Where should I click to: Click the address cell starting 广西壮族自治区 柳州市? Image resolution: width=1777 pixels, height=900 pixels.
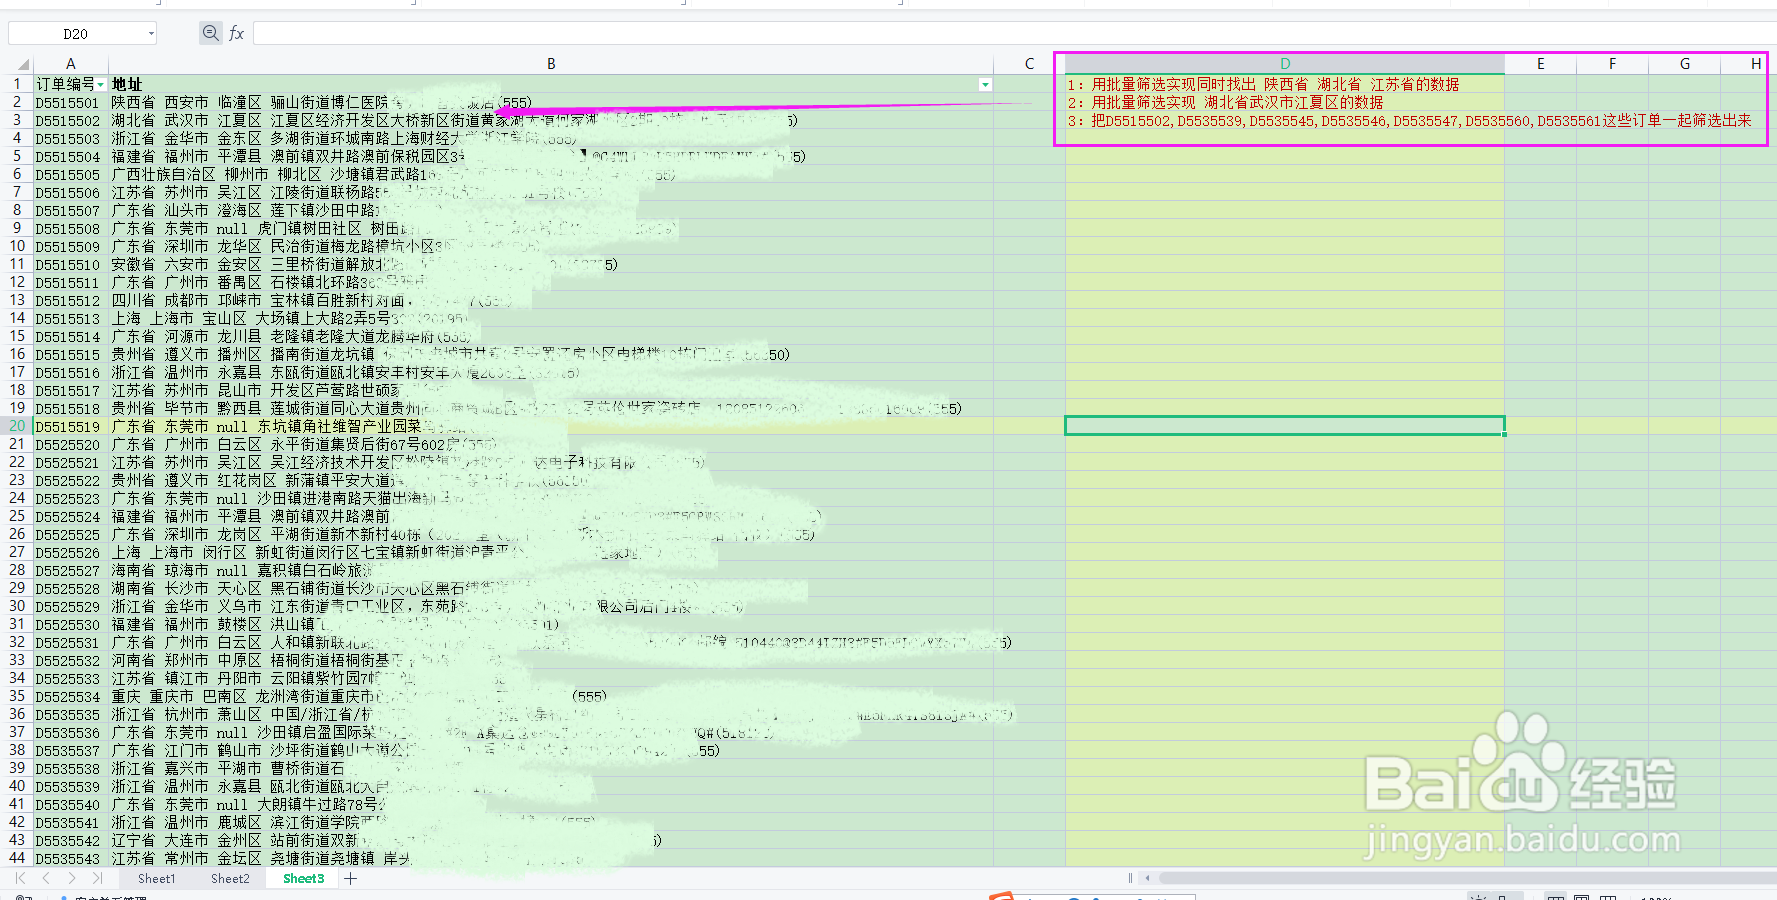pos(551,174)
